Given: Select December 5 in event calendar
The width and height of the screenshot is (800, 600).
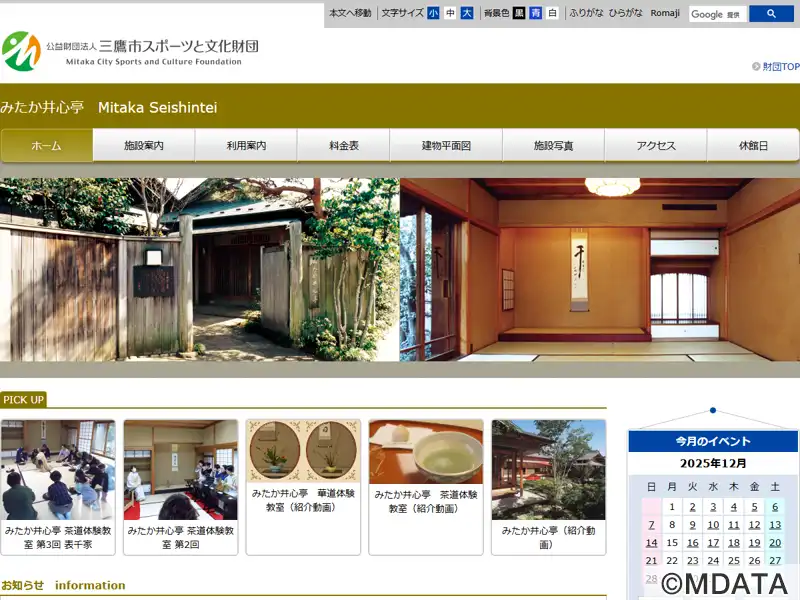Looking at the screenshot, I should pos(755,507).
